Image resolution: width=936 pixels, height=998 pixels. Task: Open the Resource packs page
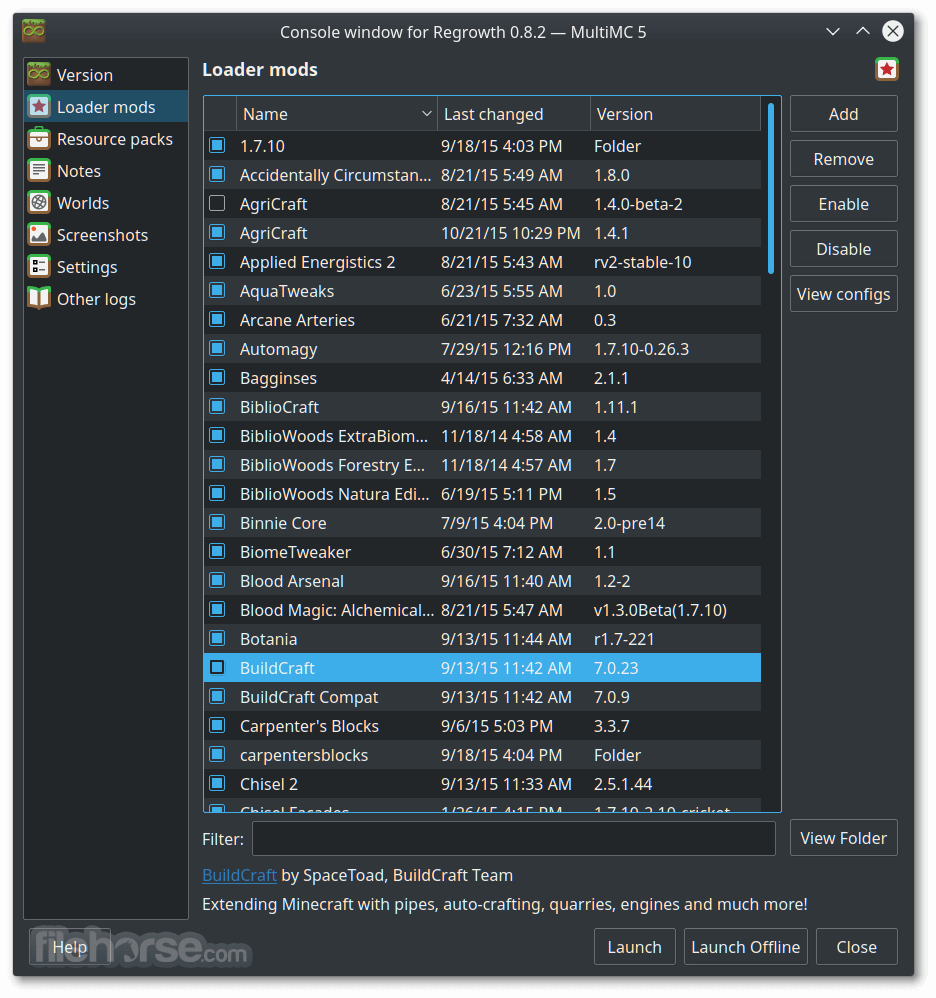(x=106, y=138)
